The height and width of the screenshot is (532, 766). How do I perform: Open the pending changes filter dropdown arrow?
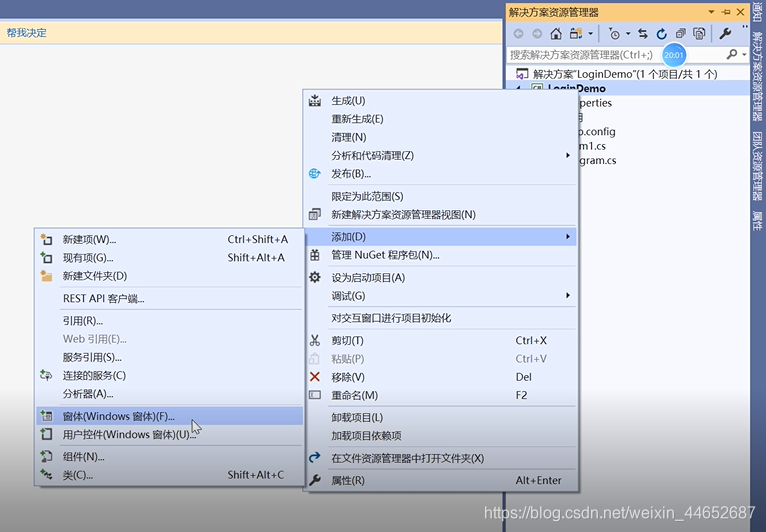[x=628, y=34]
